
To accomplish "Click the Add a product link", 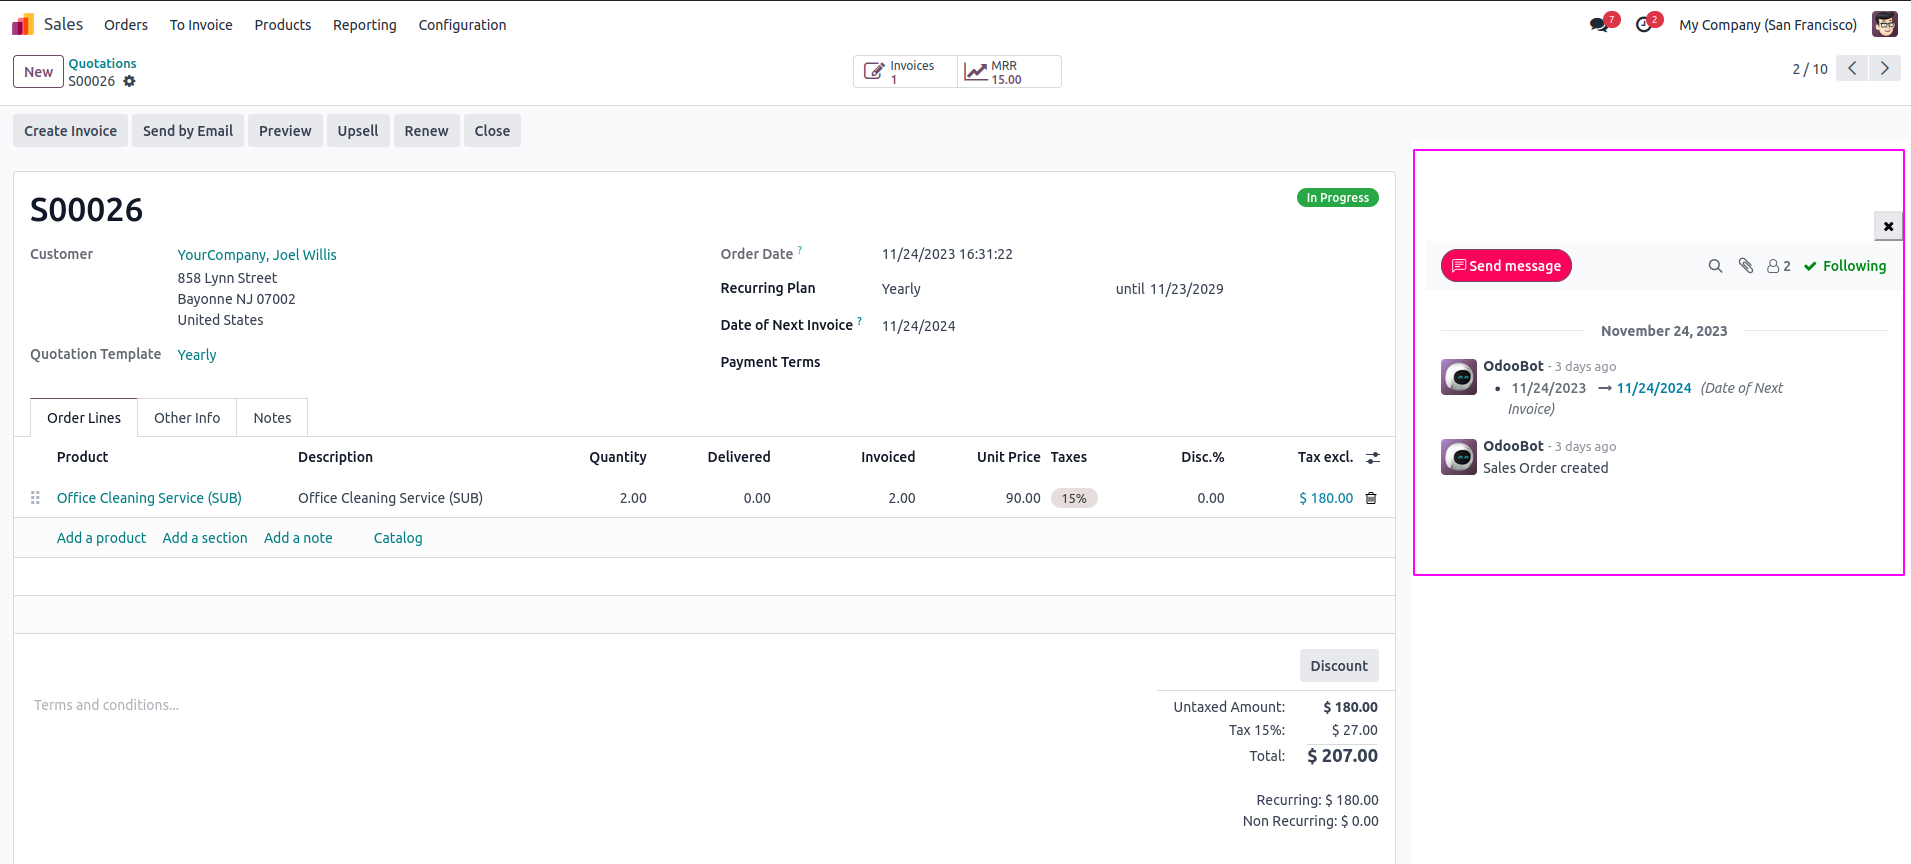I will 101,538.
